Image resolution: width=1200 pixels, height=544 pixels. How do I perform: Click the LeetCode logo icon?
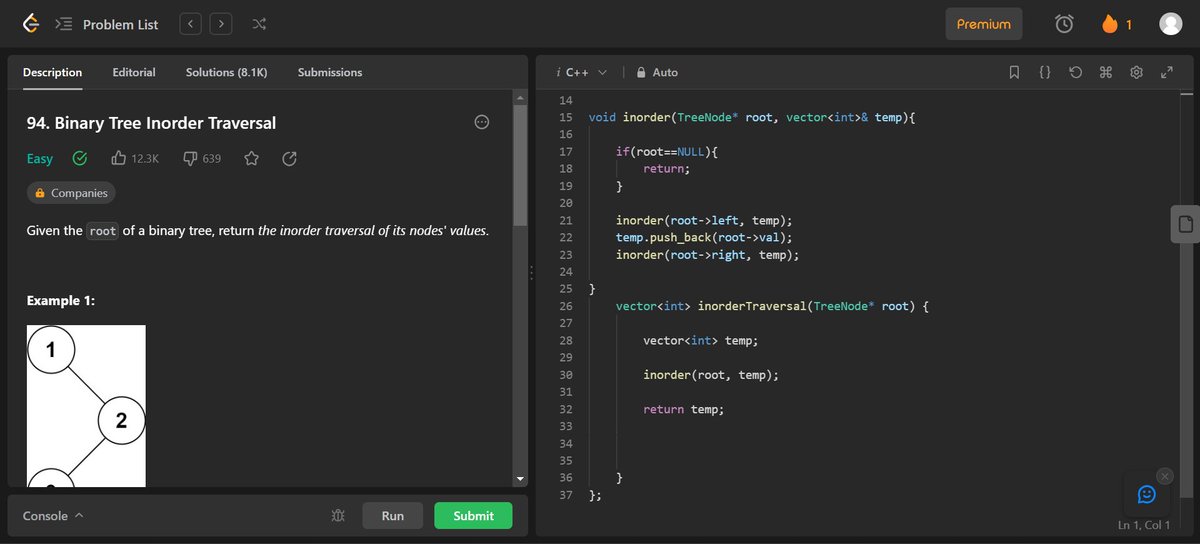click(31, 24)
